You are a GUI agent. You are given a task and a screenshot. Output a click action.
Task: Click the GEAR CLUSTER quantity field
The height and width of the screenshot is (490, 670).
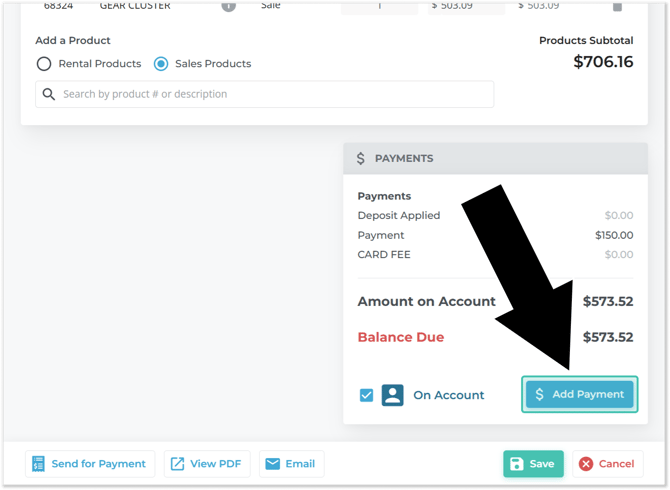[x=380, y=6]
